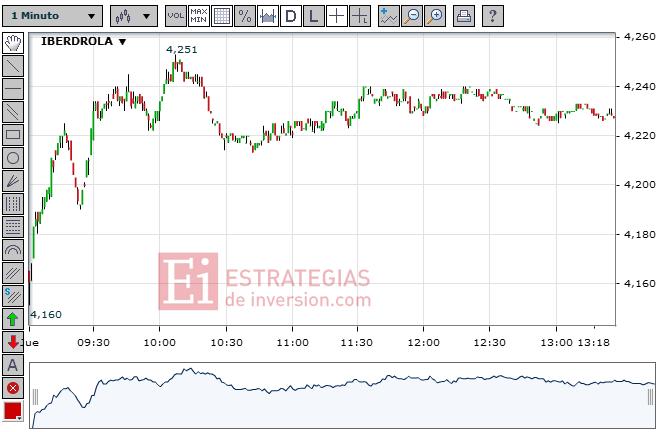The width and height of the screenshot is (661, 432).
Task: Select the trend line drawing tool
Action: point(13,66)
